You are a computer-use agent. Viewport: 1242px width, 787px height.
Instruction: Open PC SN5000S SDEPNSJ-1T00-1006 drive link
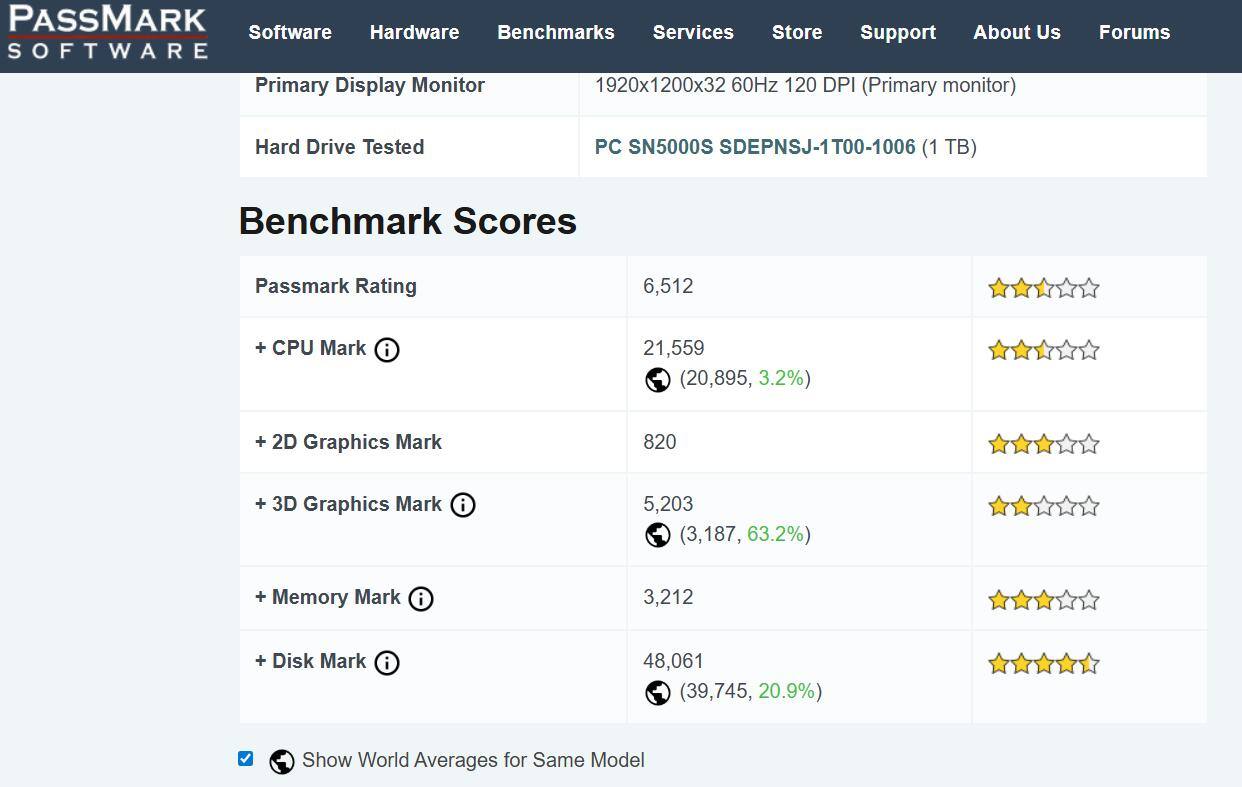click(755, 147)
